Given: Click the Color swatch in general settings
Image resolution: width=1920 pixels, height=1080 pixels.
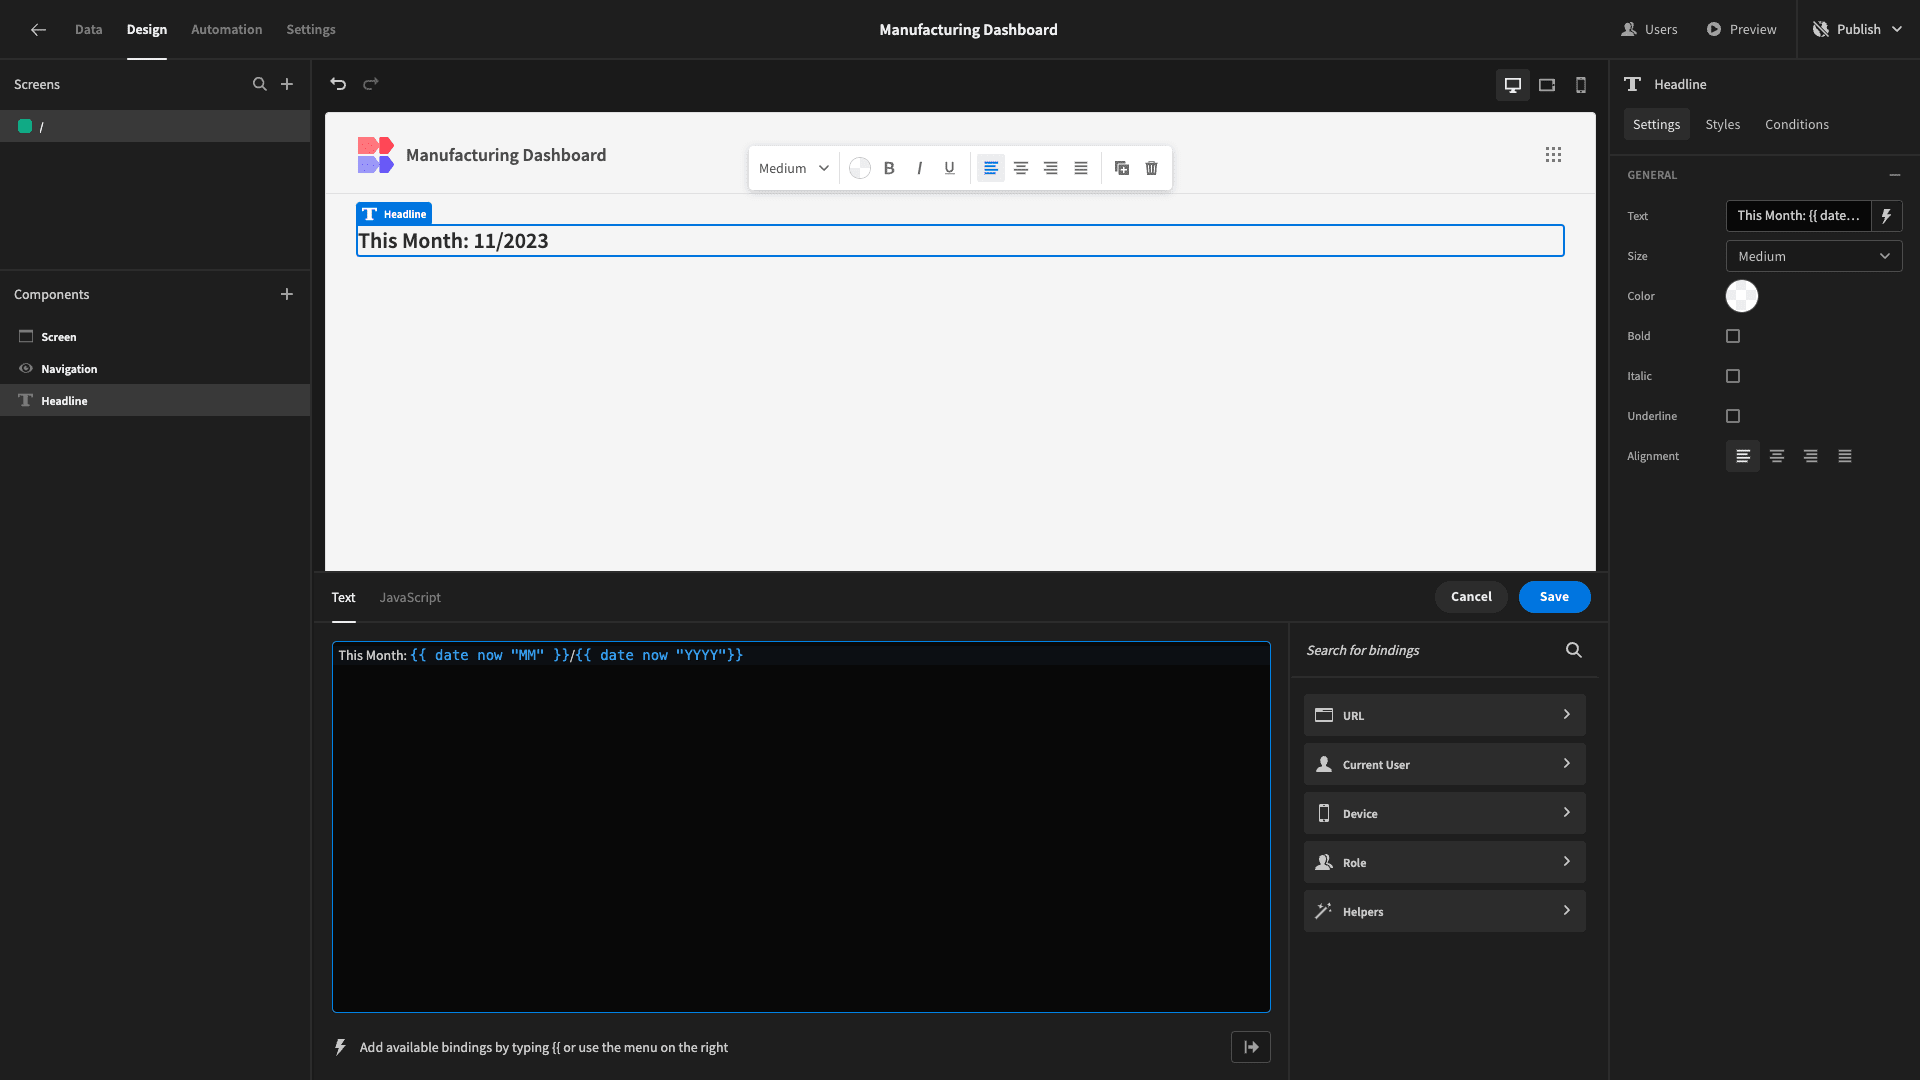Looking at the screenshot, I should [x=1741, y=295].
